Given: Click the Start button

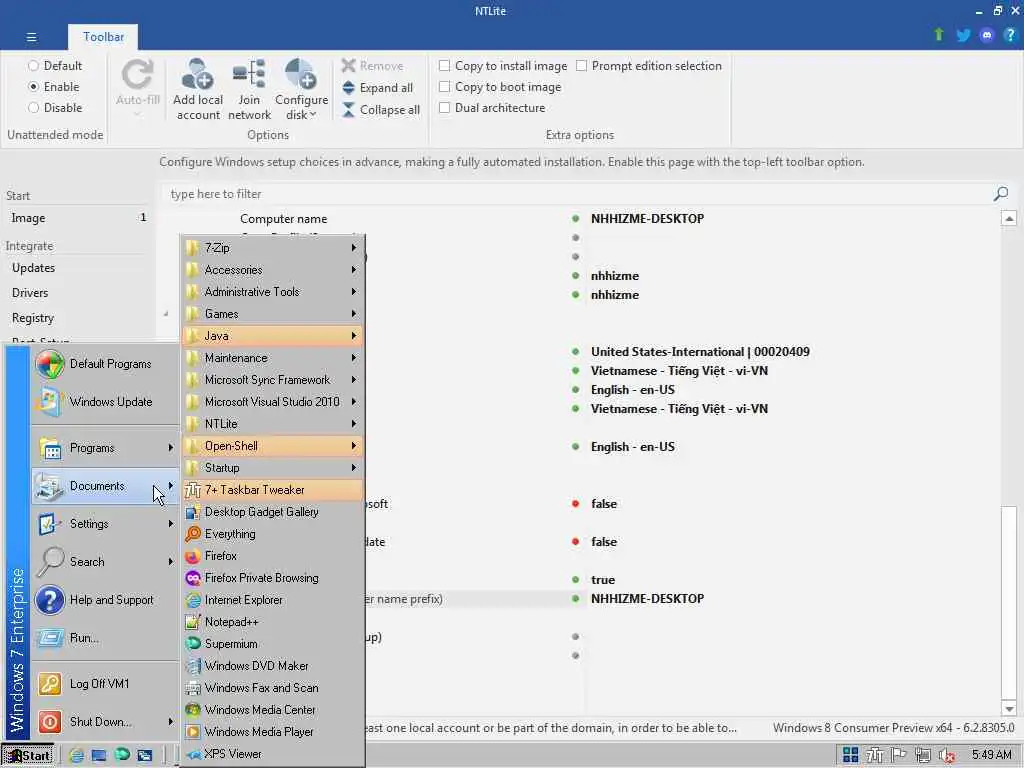Looking at the screenshot, I should (27, 756).
